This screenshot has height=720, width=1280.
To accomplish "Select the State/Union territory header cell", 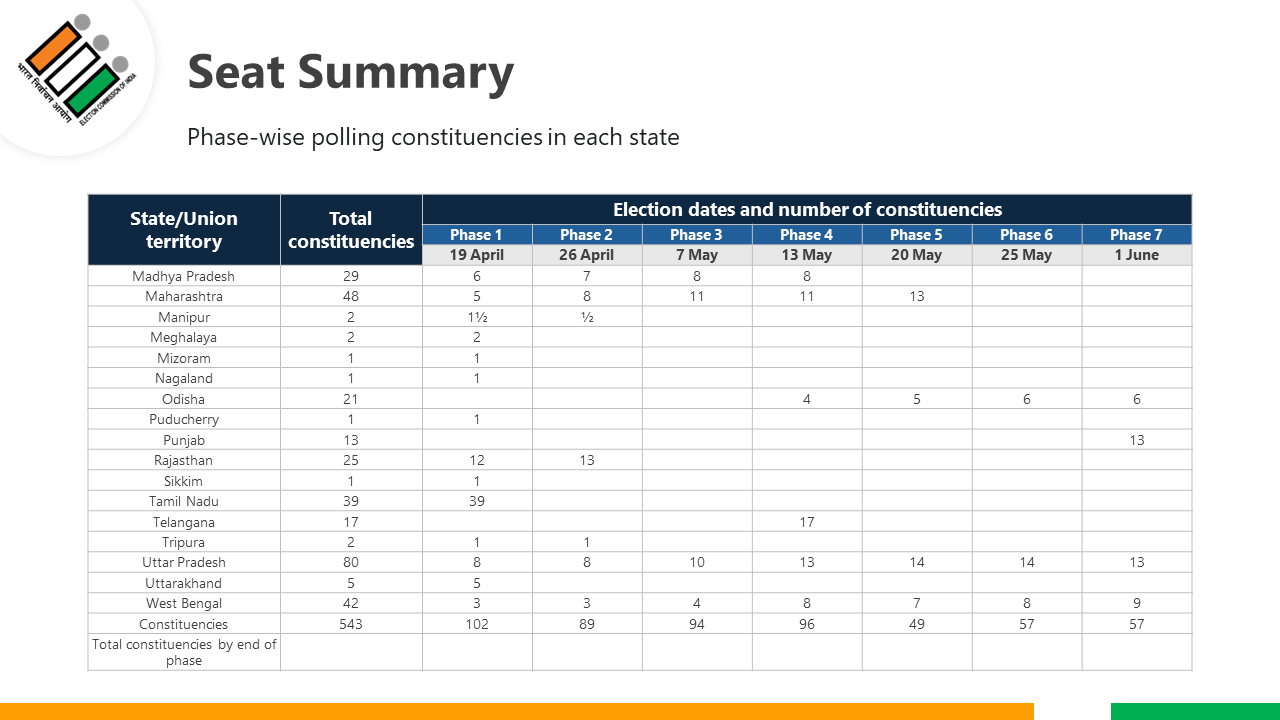I will pos(184,230).
